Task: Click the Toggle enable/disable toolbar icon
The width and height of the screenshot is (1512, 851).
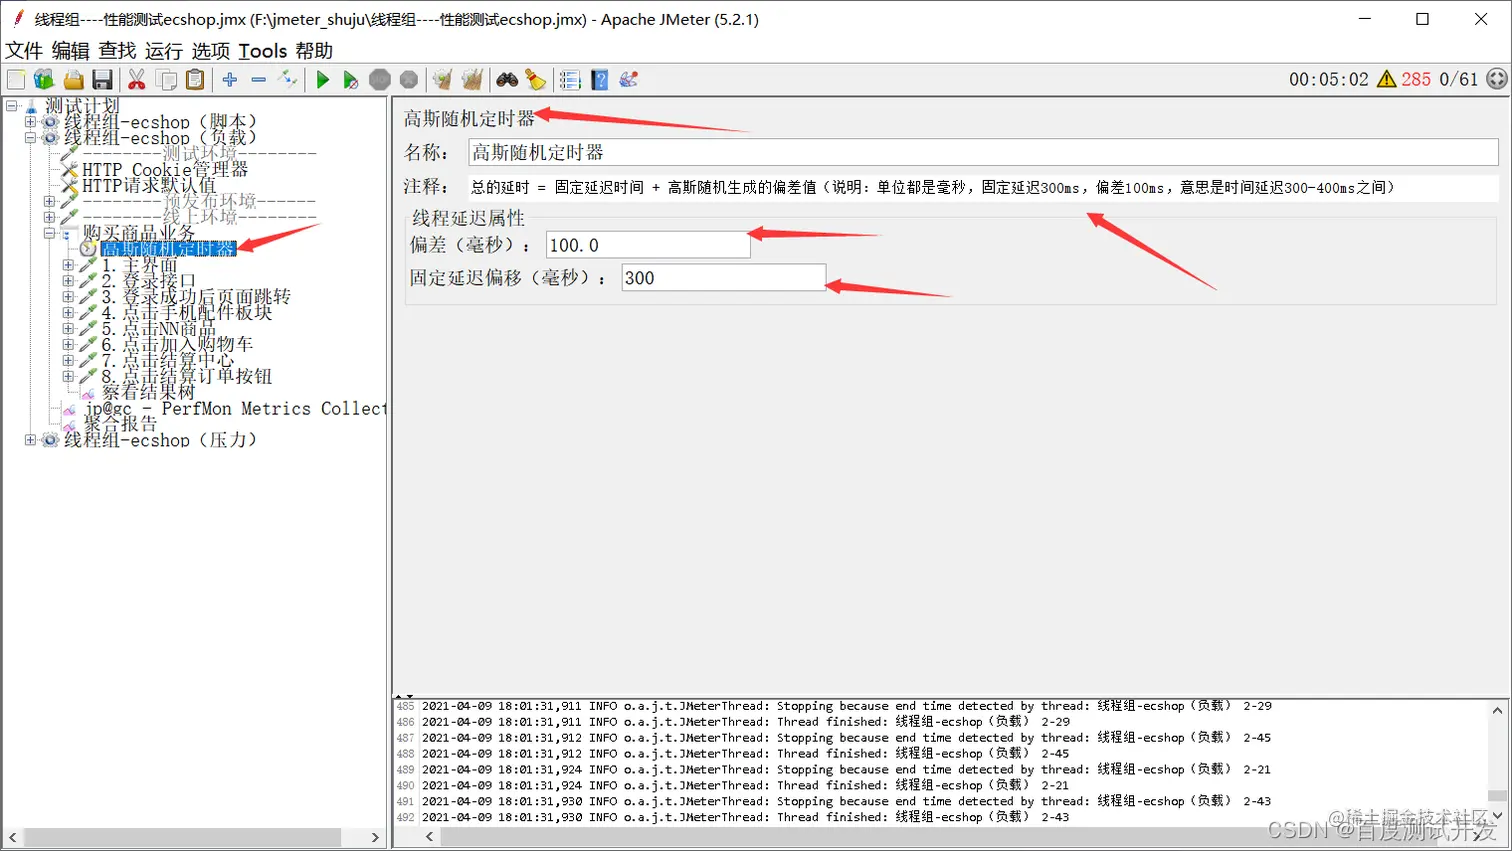Action: 288,80
